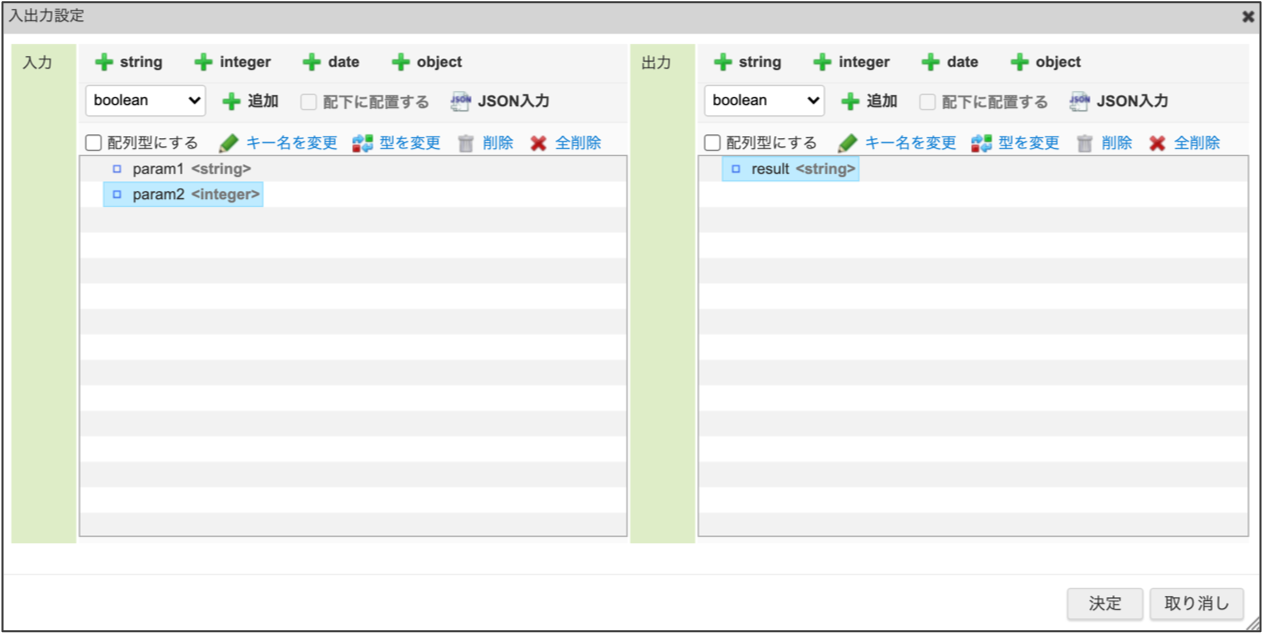Add a string parameter to the input panel
The image size is (1266, 637).
point(130,61)
